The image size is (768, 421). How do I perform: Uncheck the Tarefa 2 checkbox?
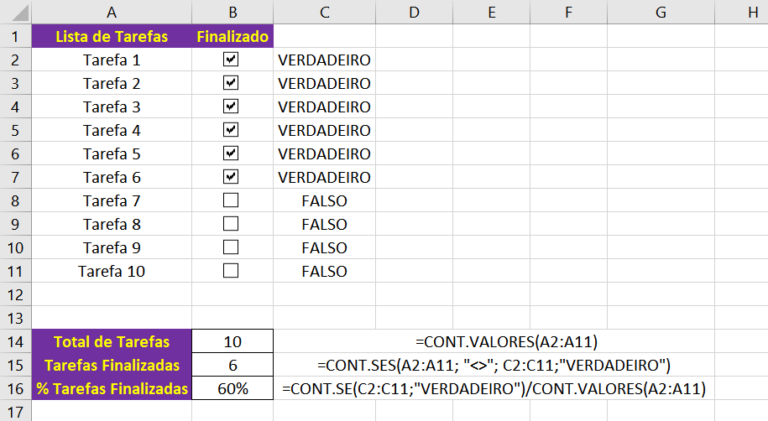(231, 83)
